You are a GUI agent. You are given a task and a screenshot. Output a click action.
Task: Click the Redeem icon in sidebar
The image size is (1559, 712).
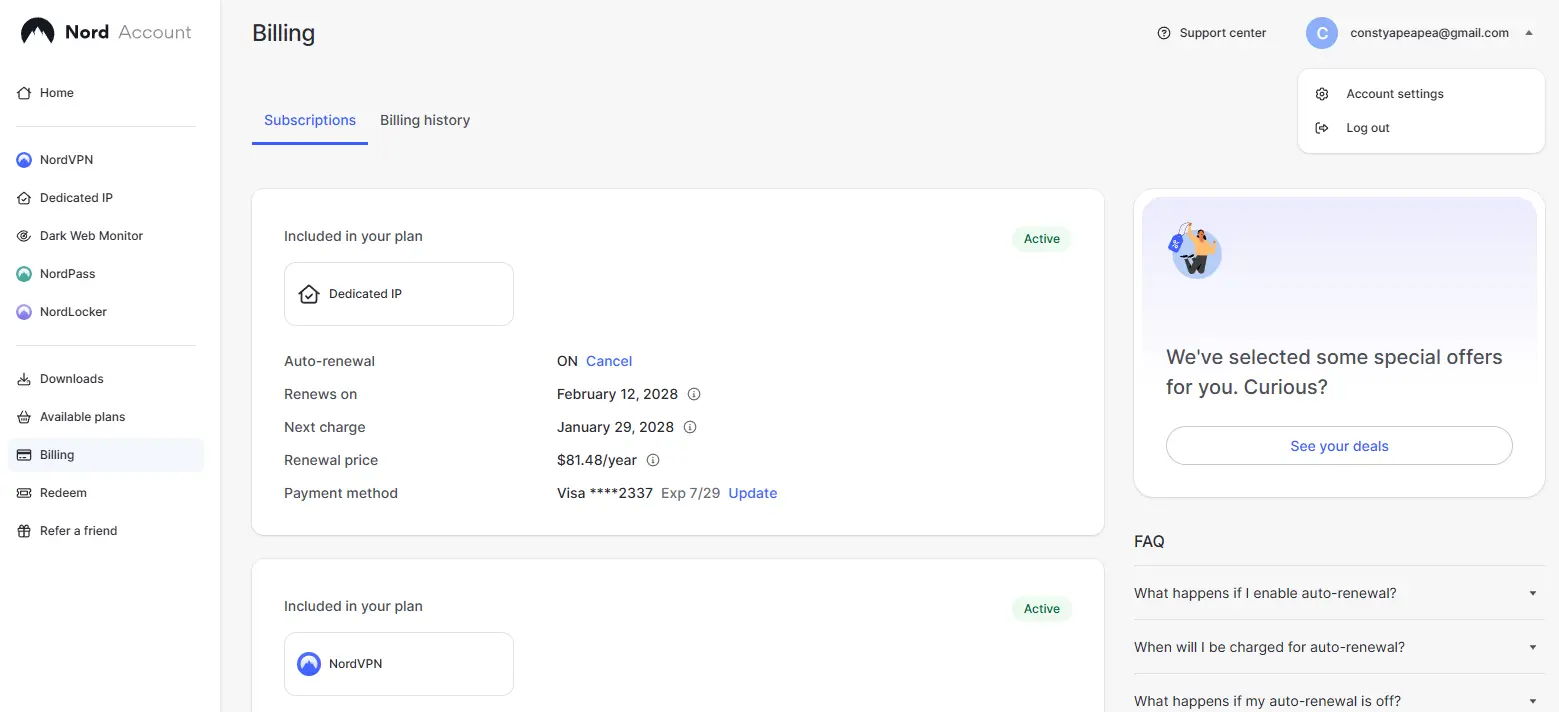24,493
